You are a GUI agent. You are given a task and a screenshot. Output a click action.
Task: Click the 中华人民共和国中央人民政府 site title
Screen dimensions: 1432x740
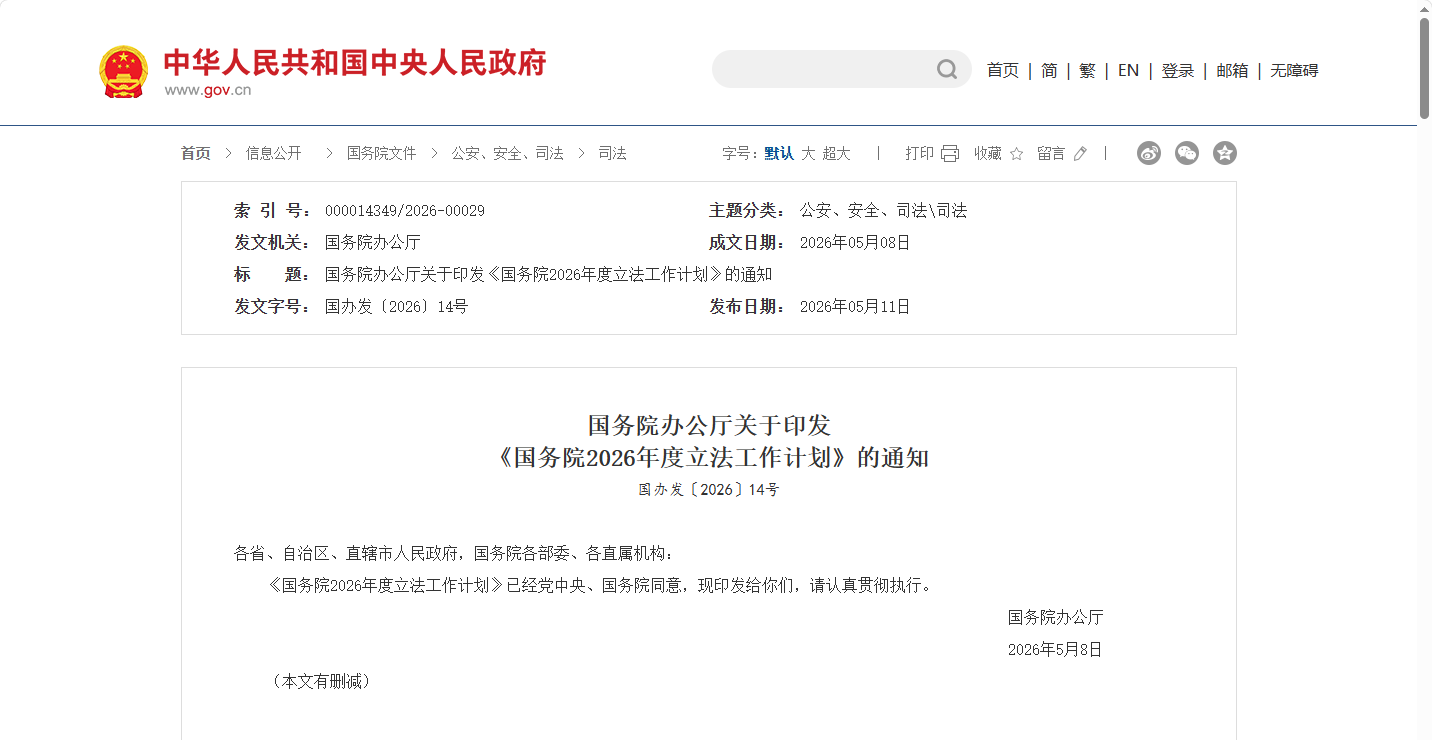pos(355,63)
